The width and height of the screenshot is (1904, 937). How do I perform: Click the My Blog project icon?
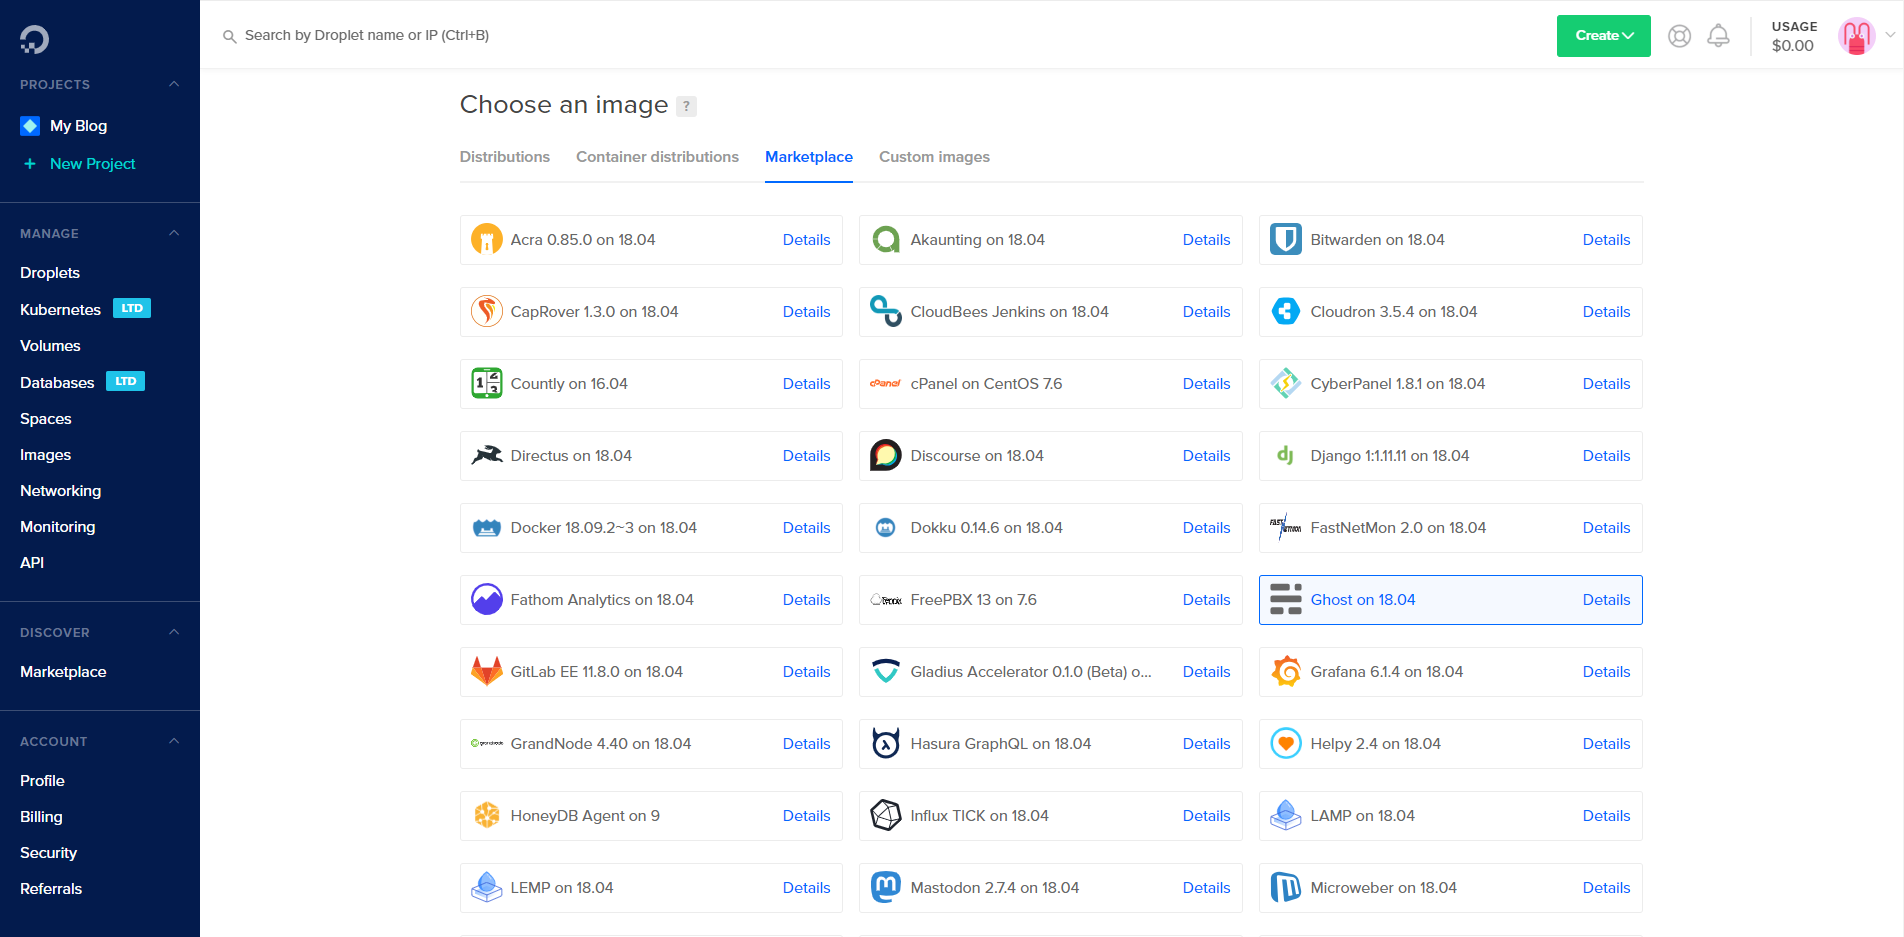tap(30, 126)
